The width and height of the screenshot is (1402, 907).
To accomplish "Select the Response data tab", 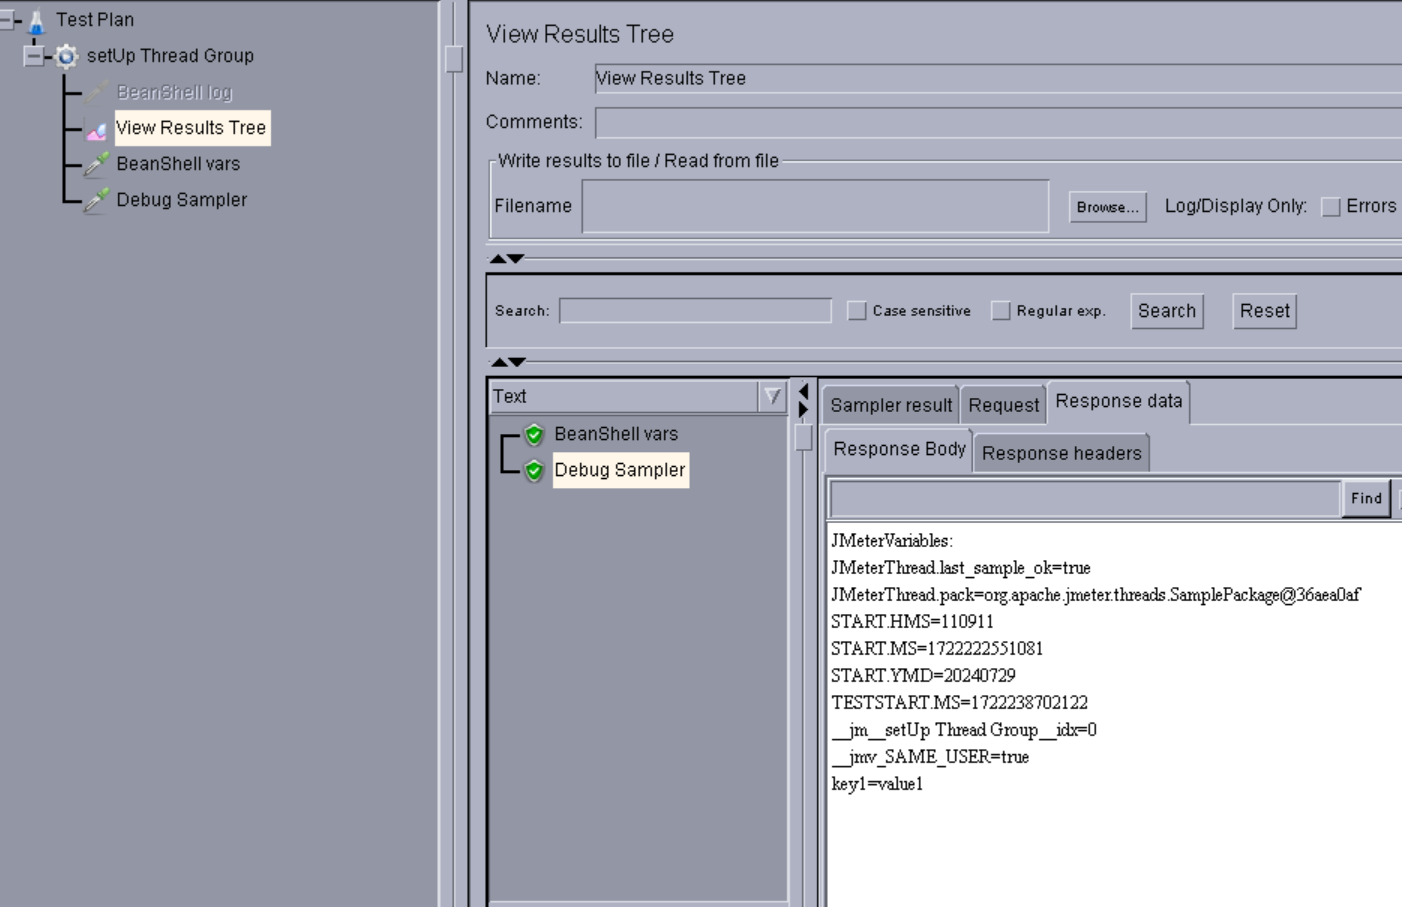I will (1118, 401).
